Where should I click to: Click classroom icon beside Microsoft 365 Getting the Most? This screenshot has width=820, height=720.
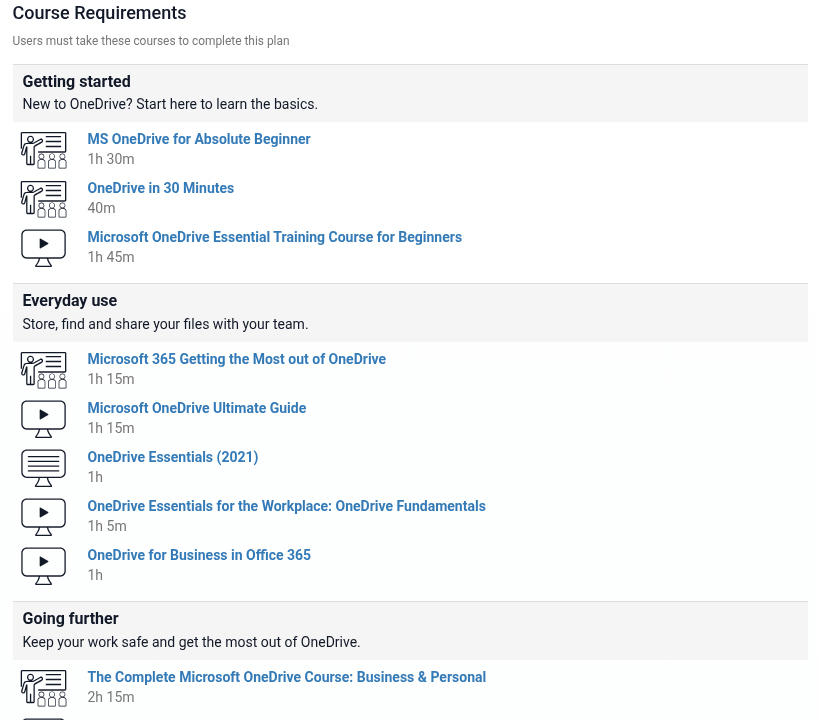(43, 370)
